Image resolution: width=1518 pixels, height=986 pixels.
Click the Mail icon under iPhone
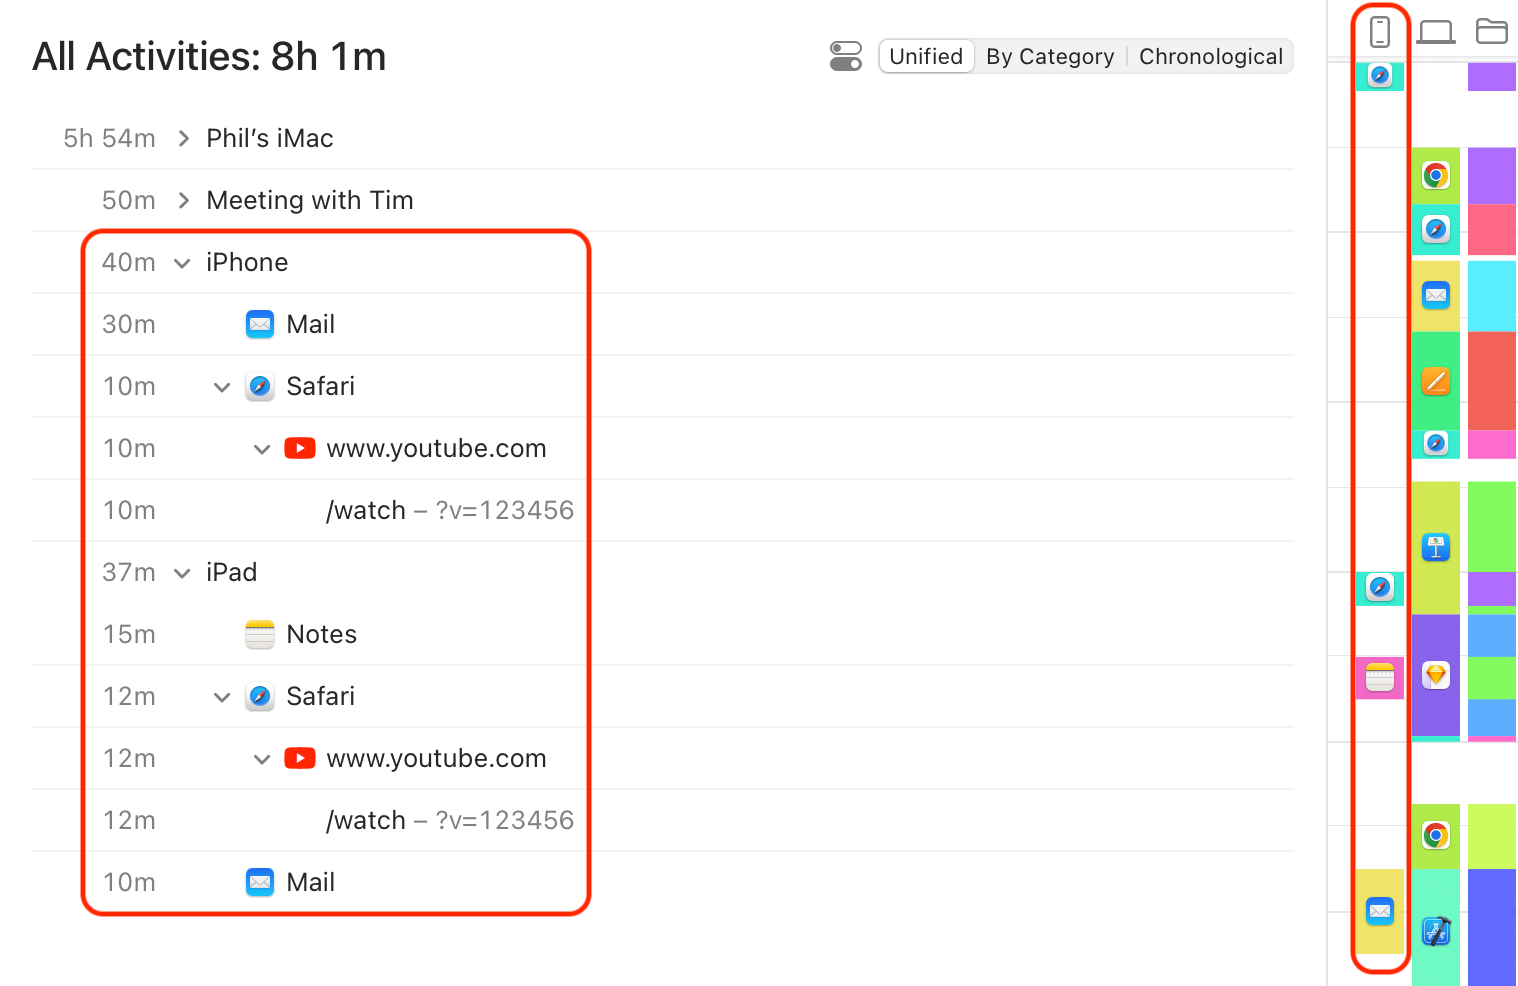point(260,324)
